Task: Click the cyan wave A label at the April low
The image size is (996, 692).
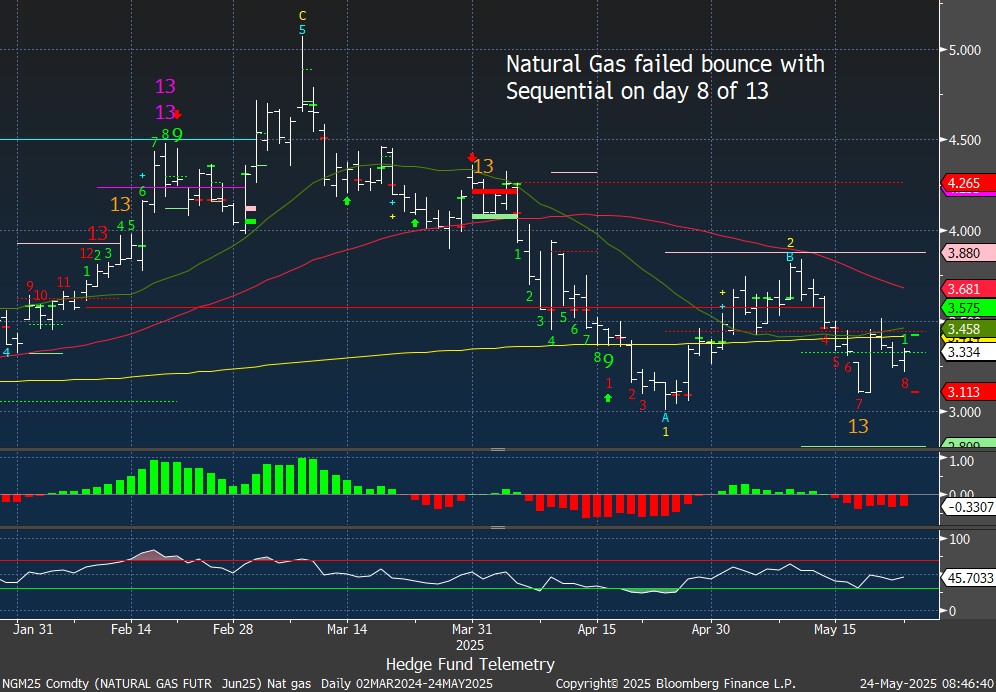Action: pyautogui.click(x=666, y=417)
